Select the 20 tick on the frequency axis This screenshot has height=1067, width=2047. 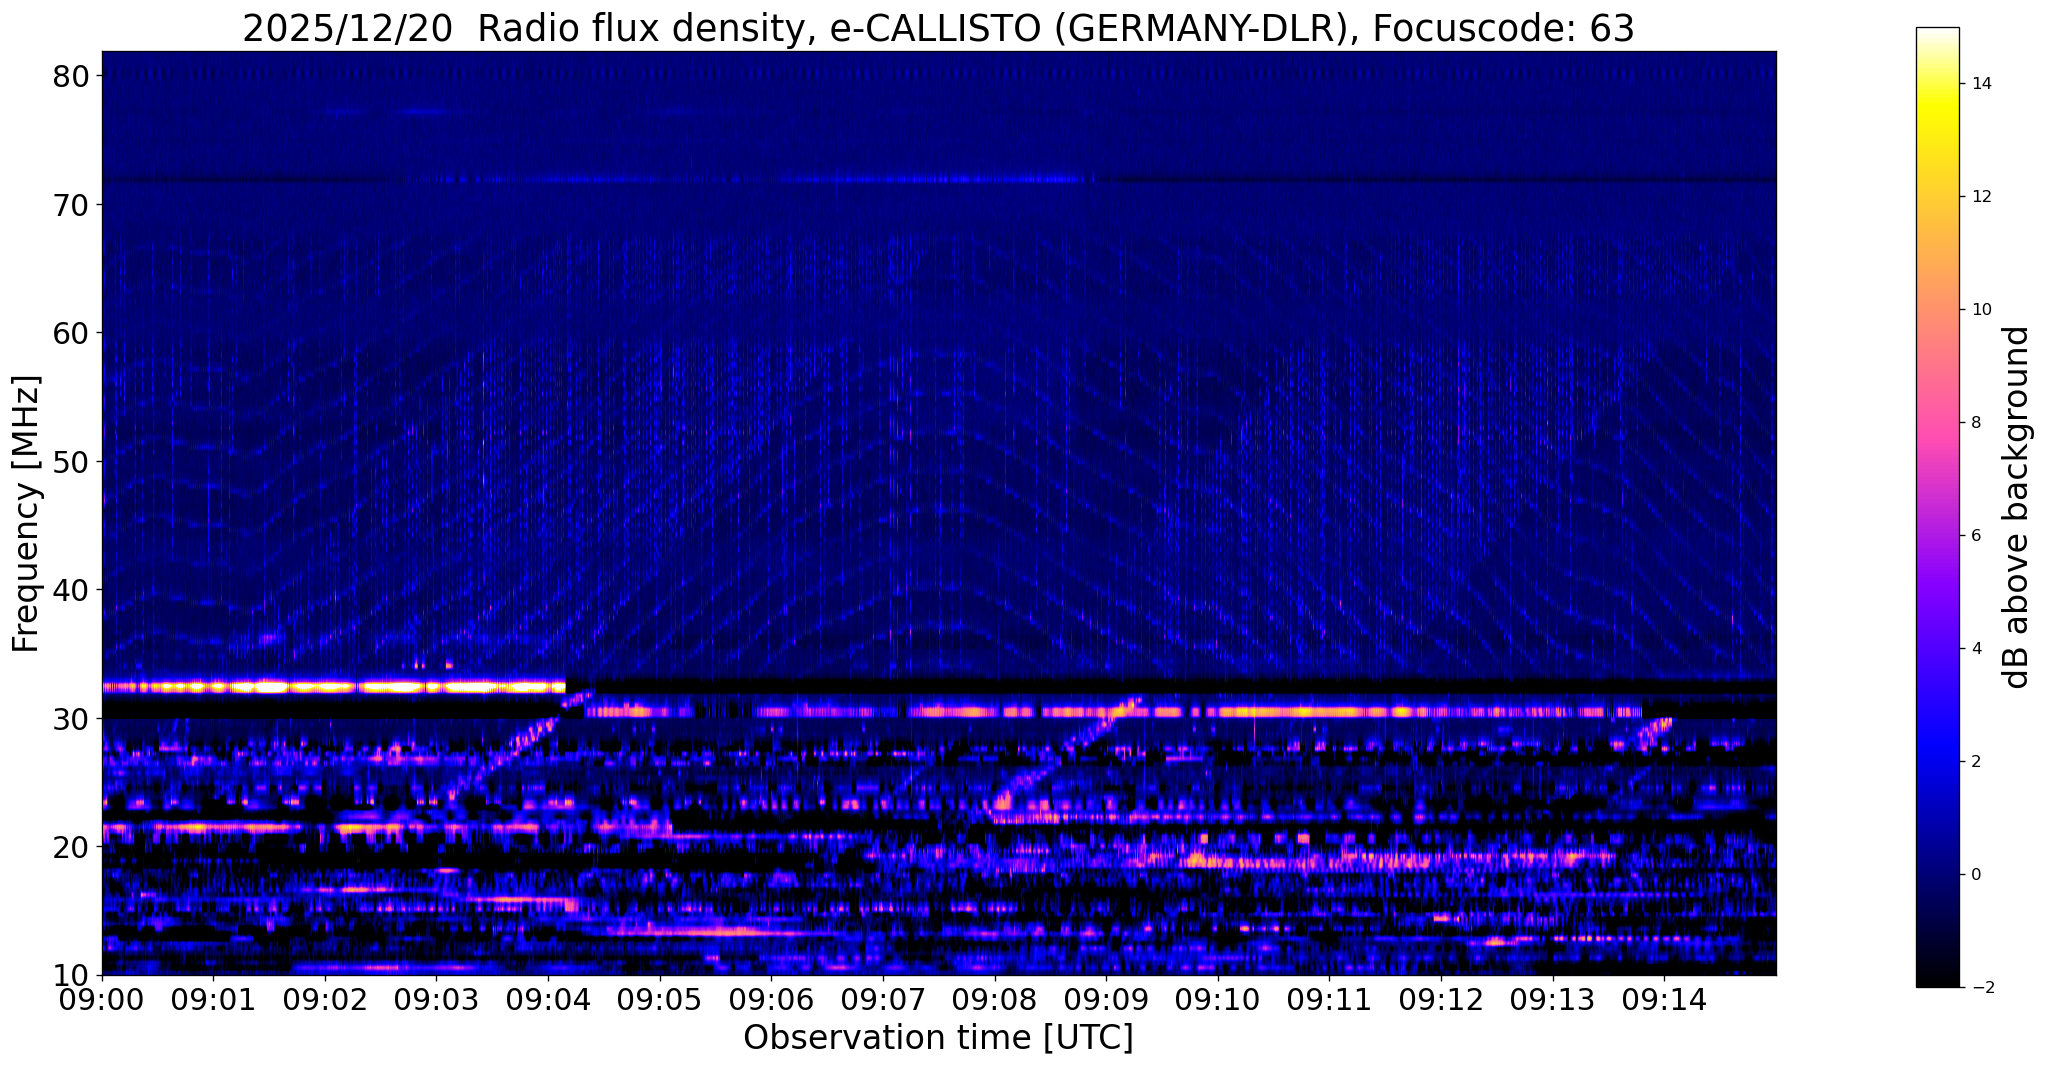[x=72, y=847]
